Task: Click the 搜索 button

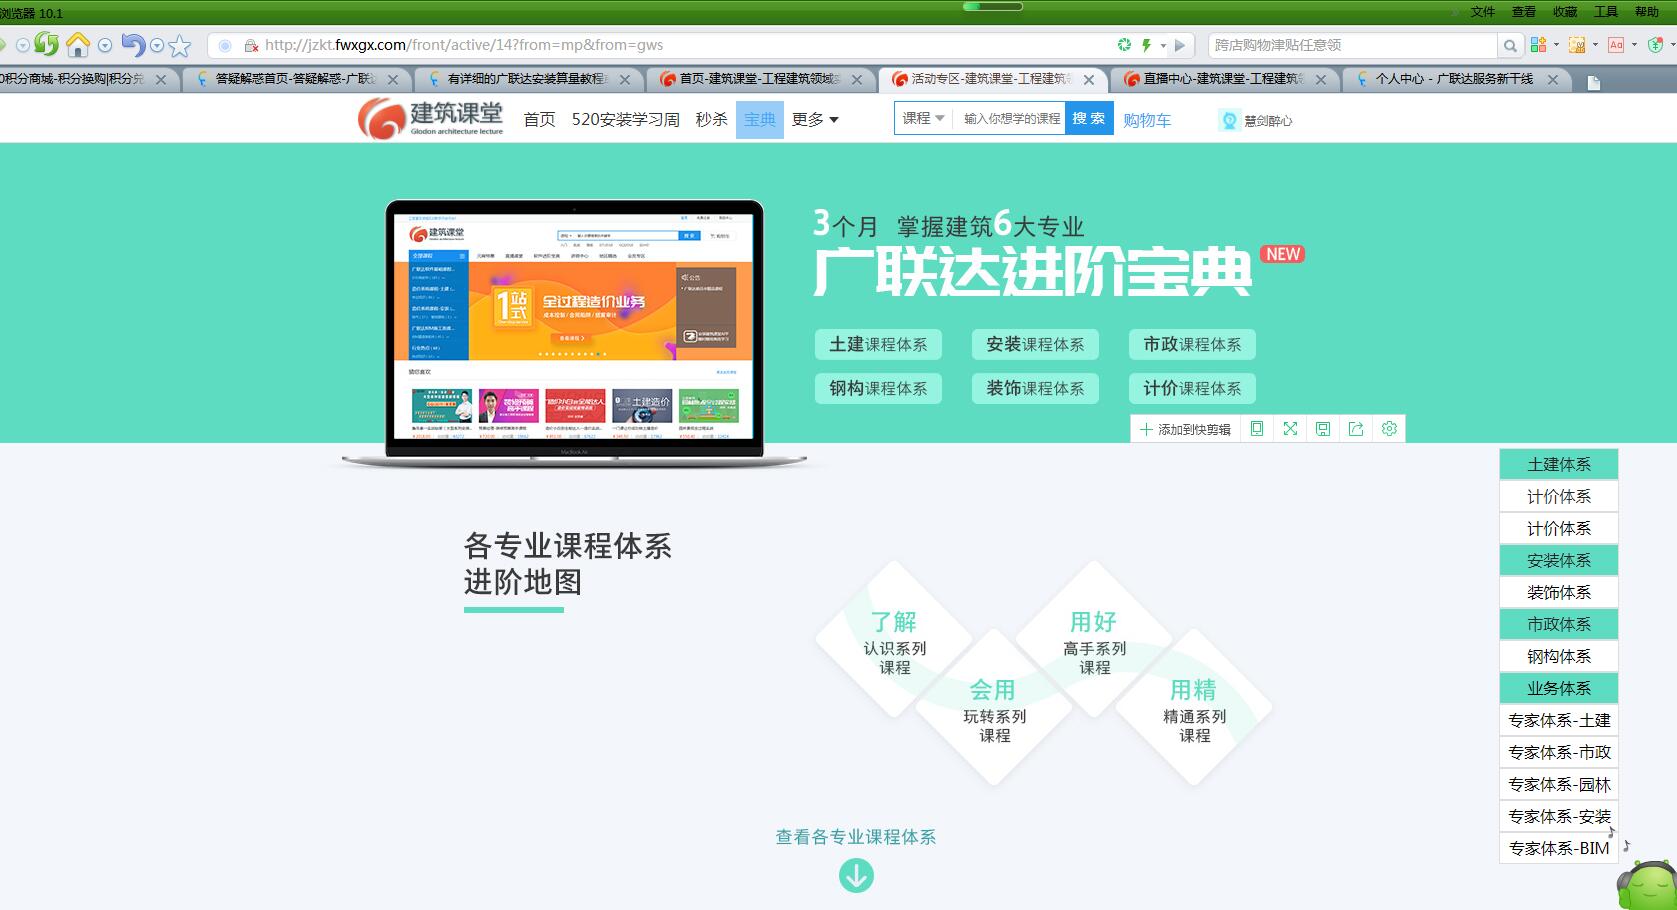Action: 1089,118
